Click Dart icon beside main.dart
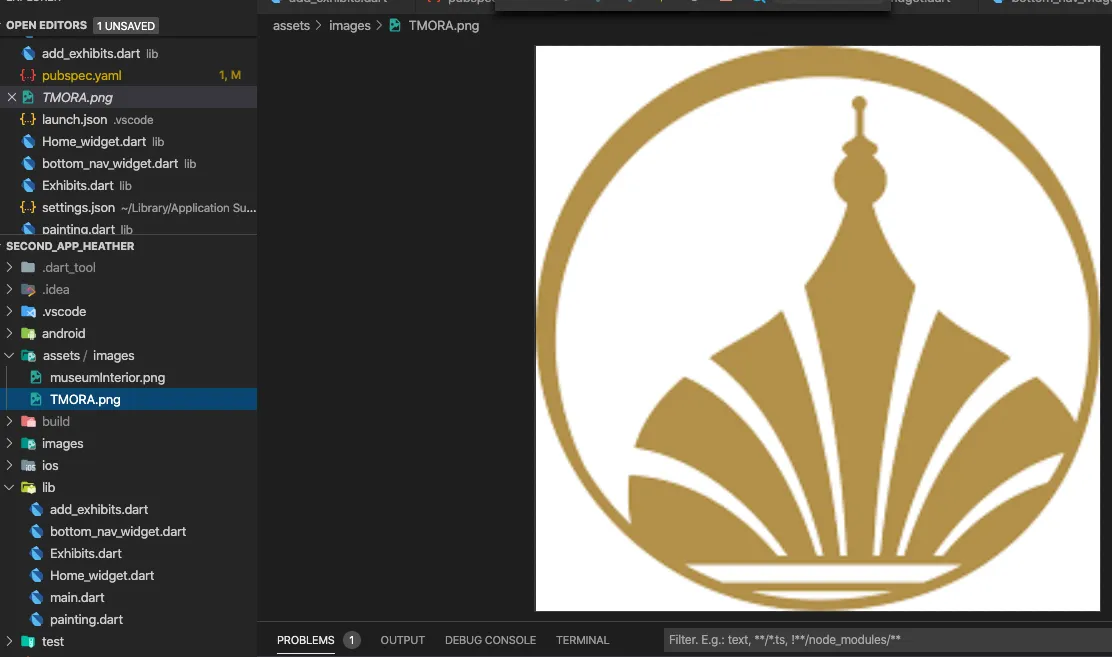1112x657 pixels. pyautogui.click(x=36, y=597)
